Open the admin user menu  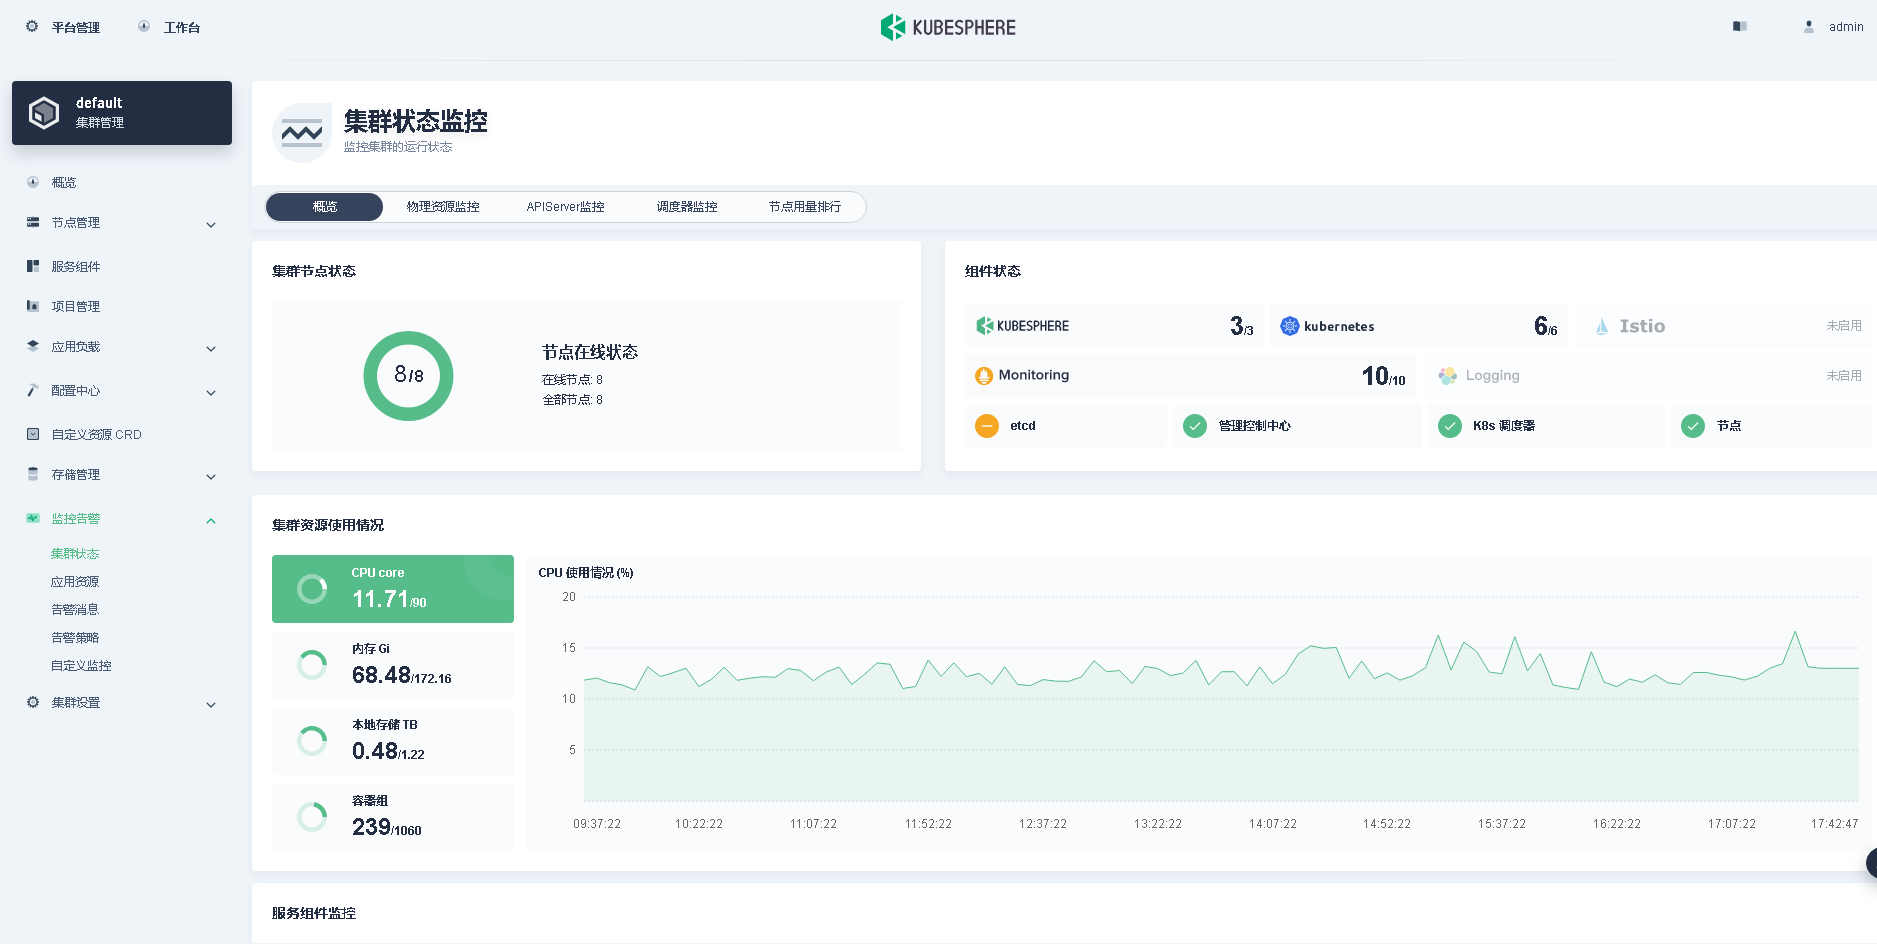[x=1846, y=27]
